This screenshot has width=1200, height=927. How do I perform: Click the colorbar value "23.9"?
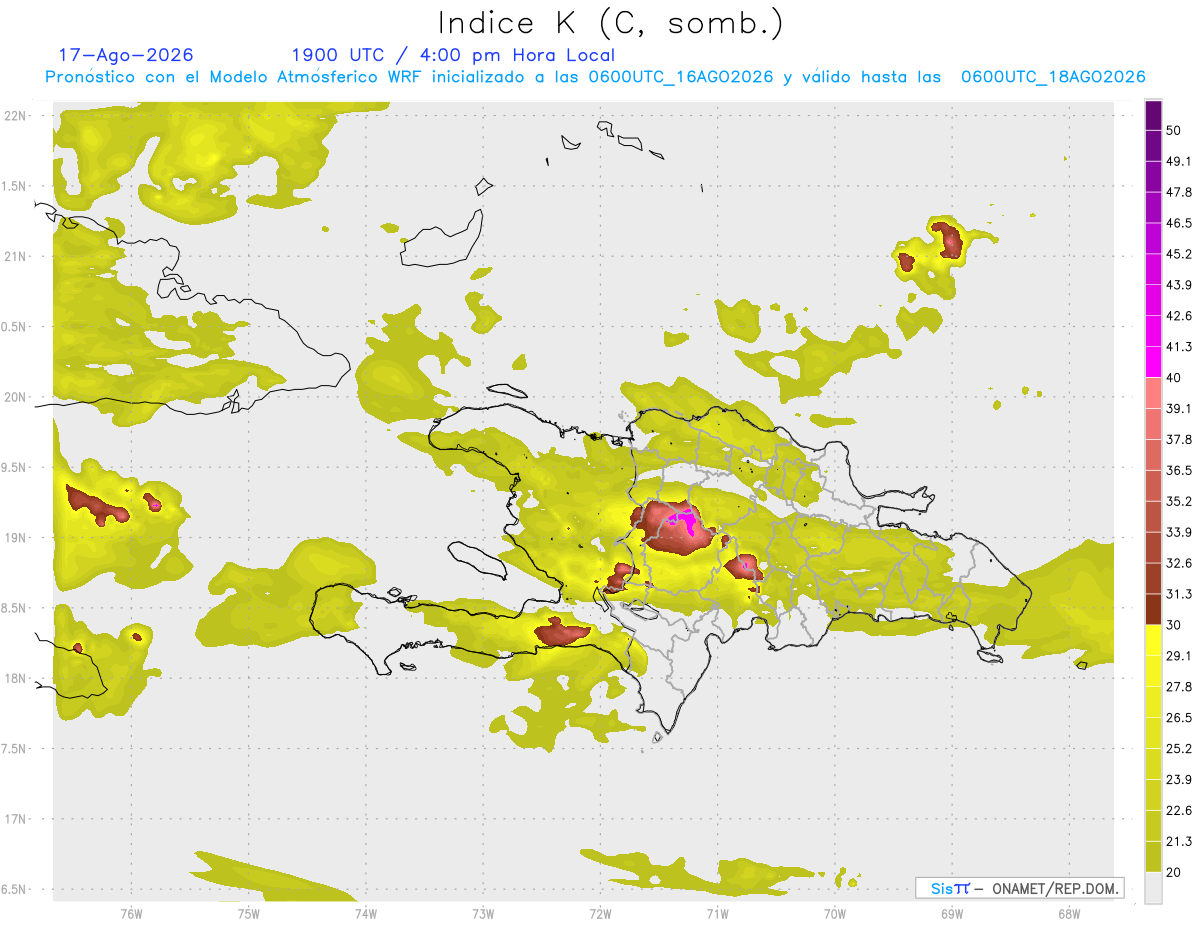(1179, 780)
